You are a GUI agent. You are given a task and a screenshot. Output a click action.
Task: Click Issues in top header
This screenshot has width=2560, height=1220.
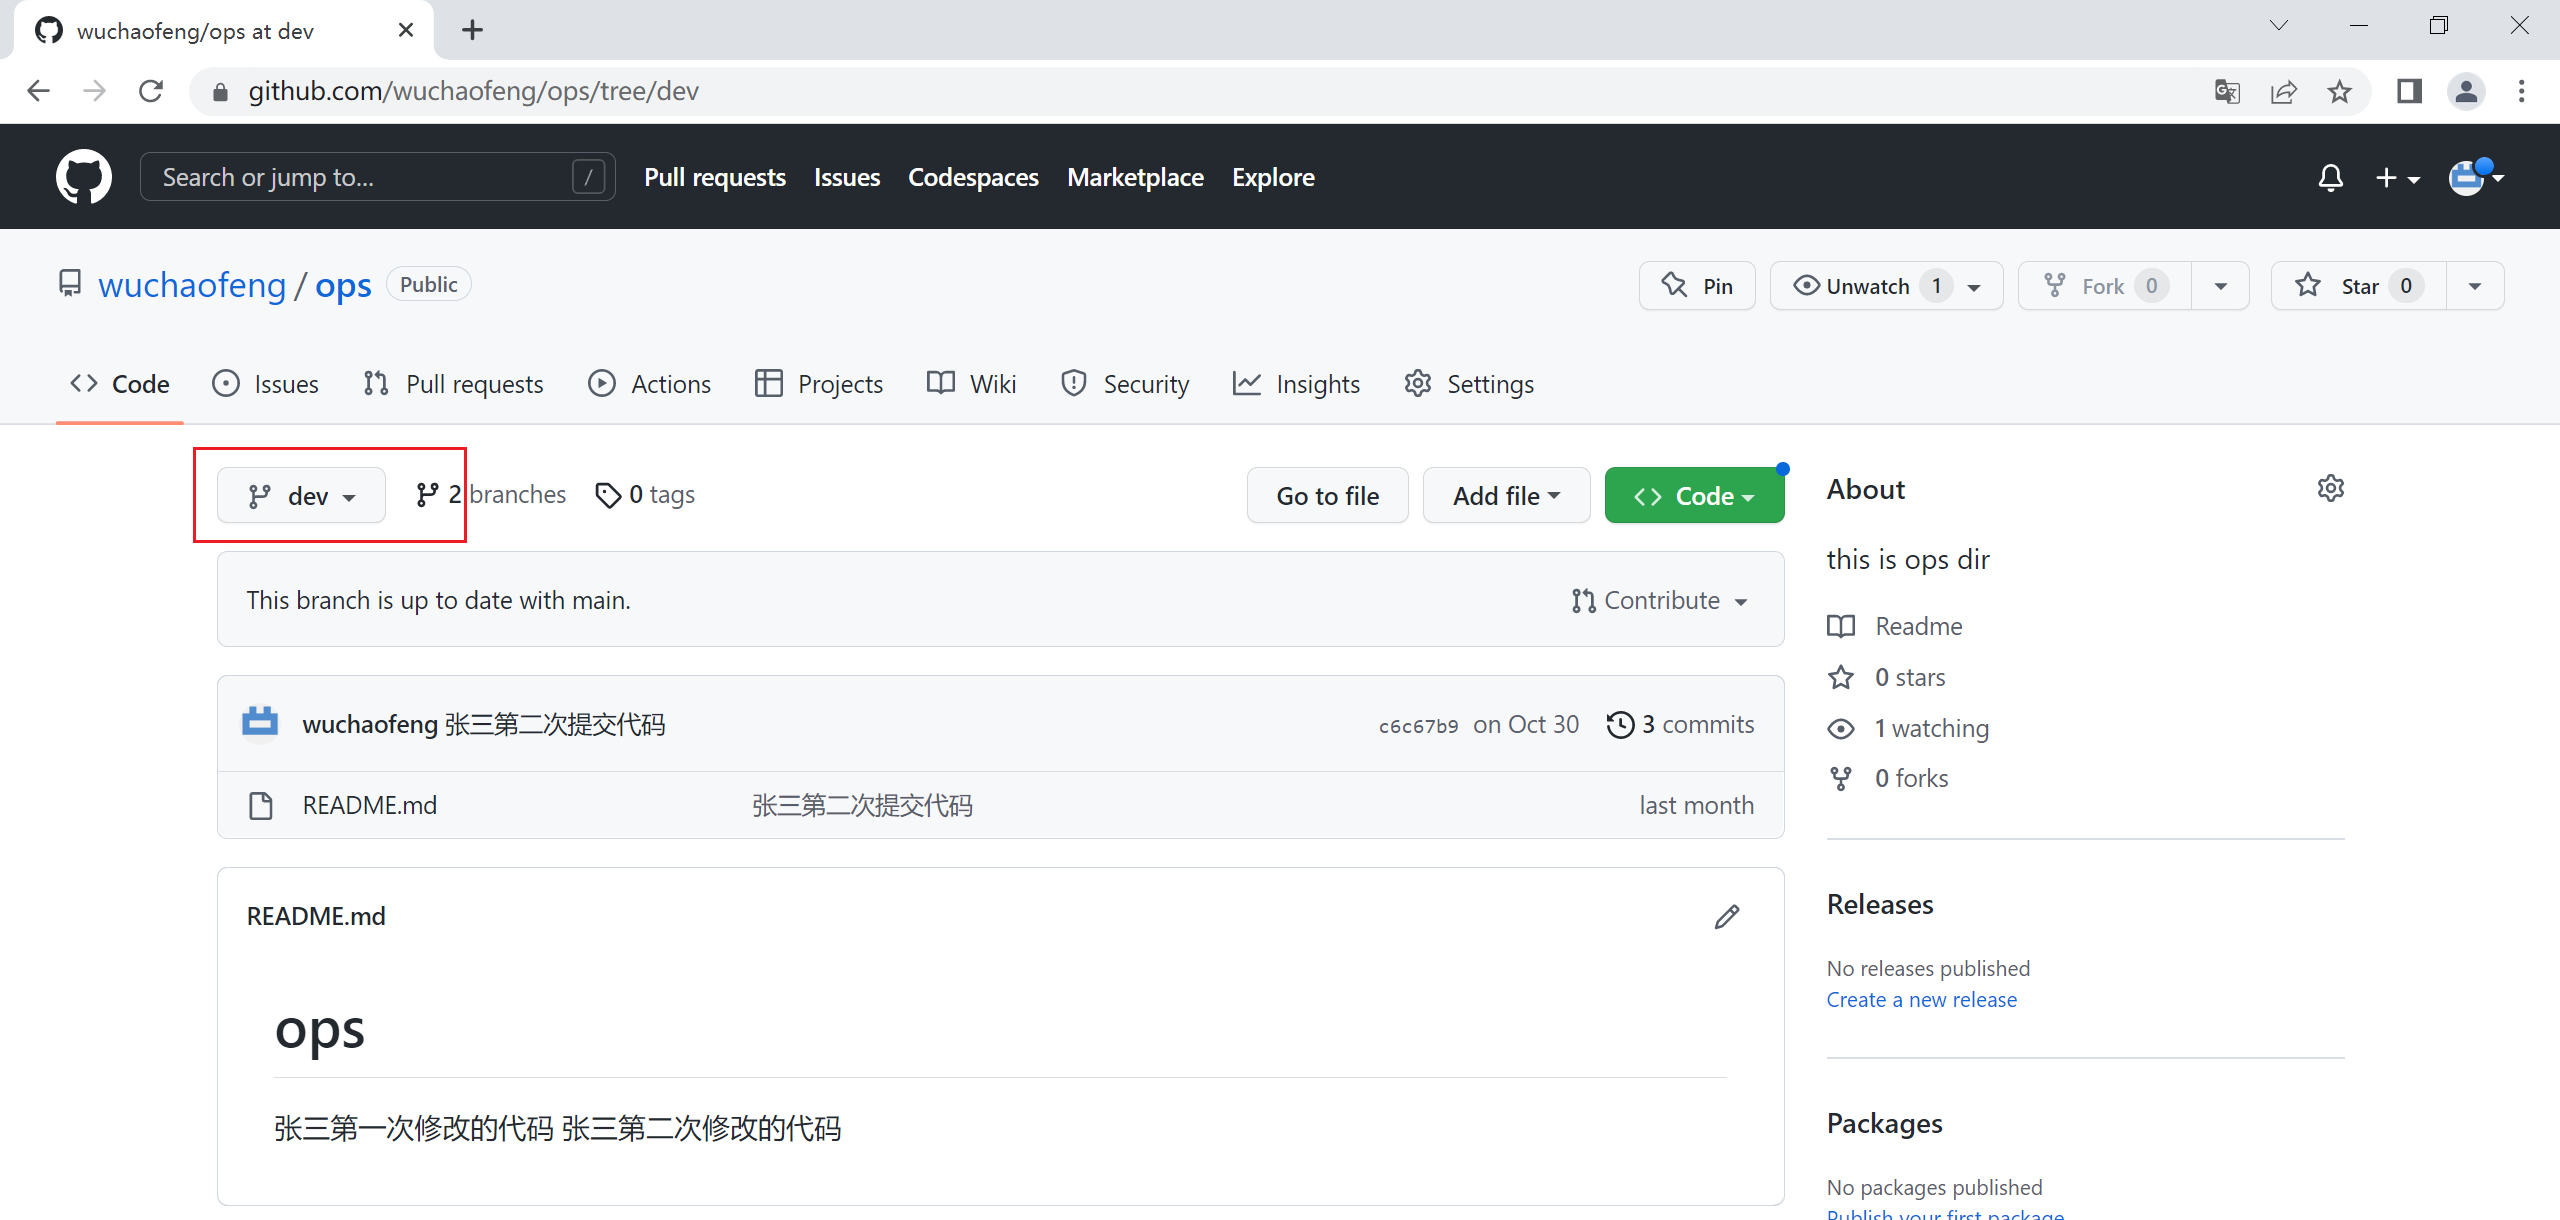(x=847, y=178)
